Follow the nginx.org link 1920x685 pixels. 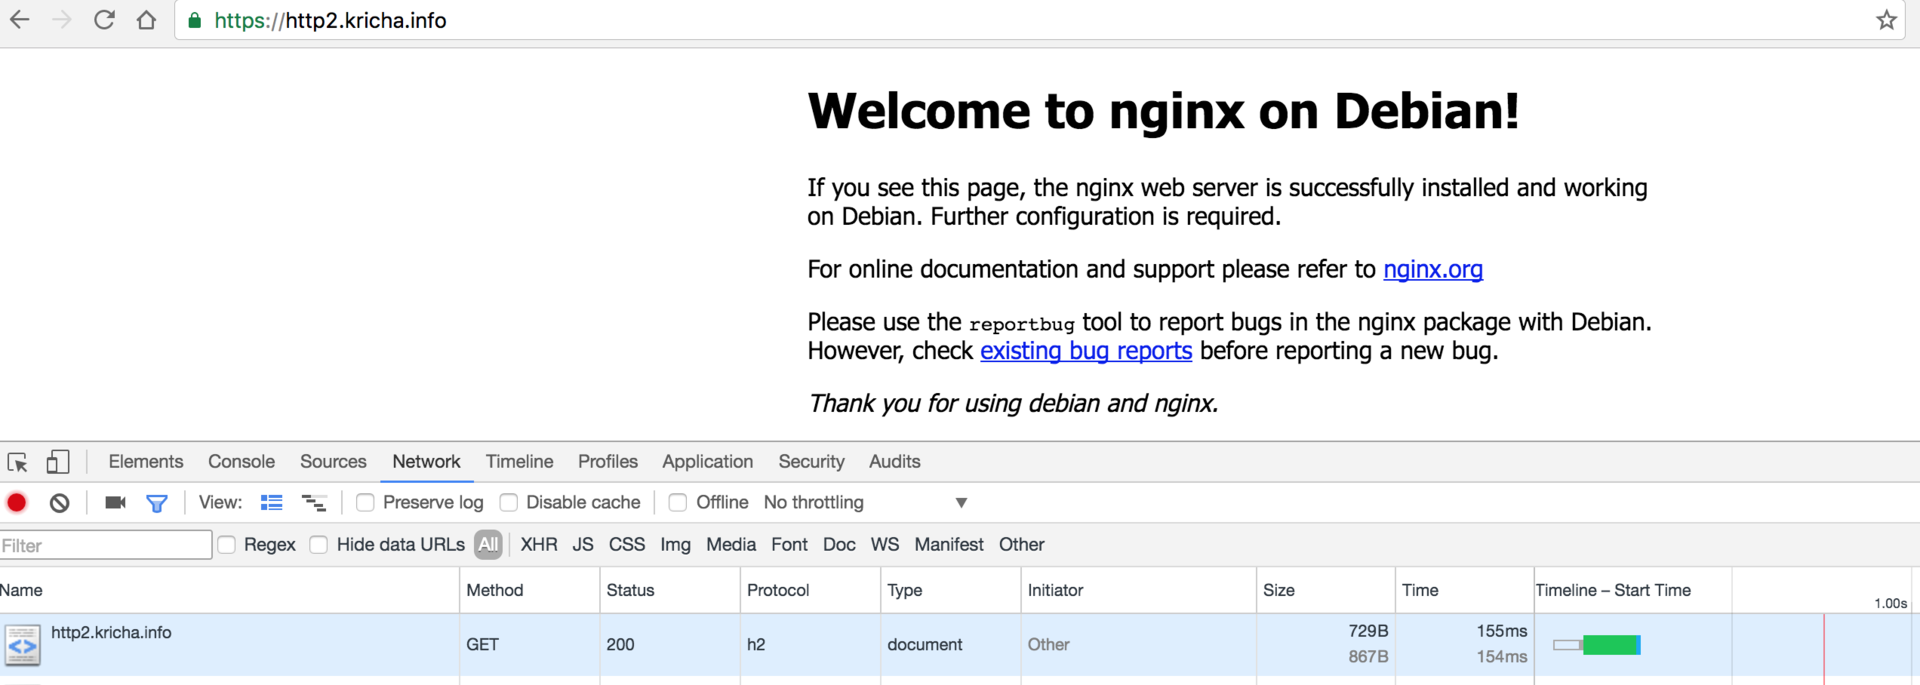click(x=1432, y=270)
